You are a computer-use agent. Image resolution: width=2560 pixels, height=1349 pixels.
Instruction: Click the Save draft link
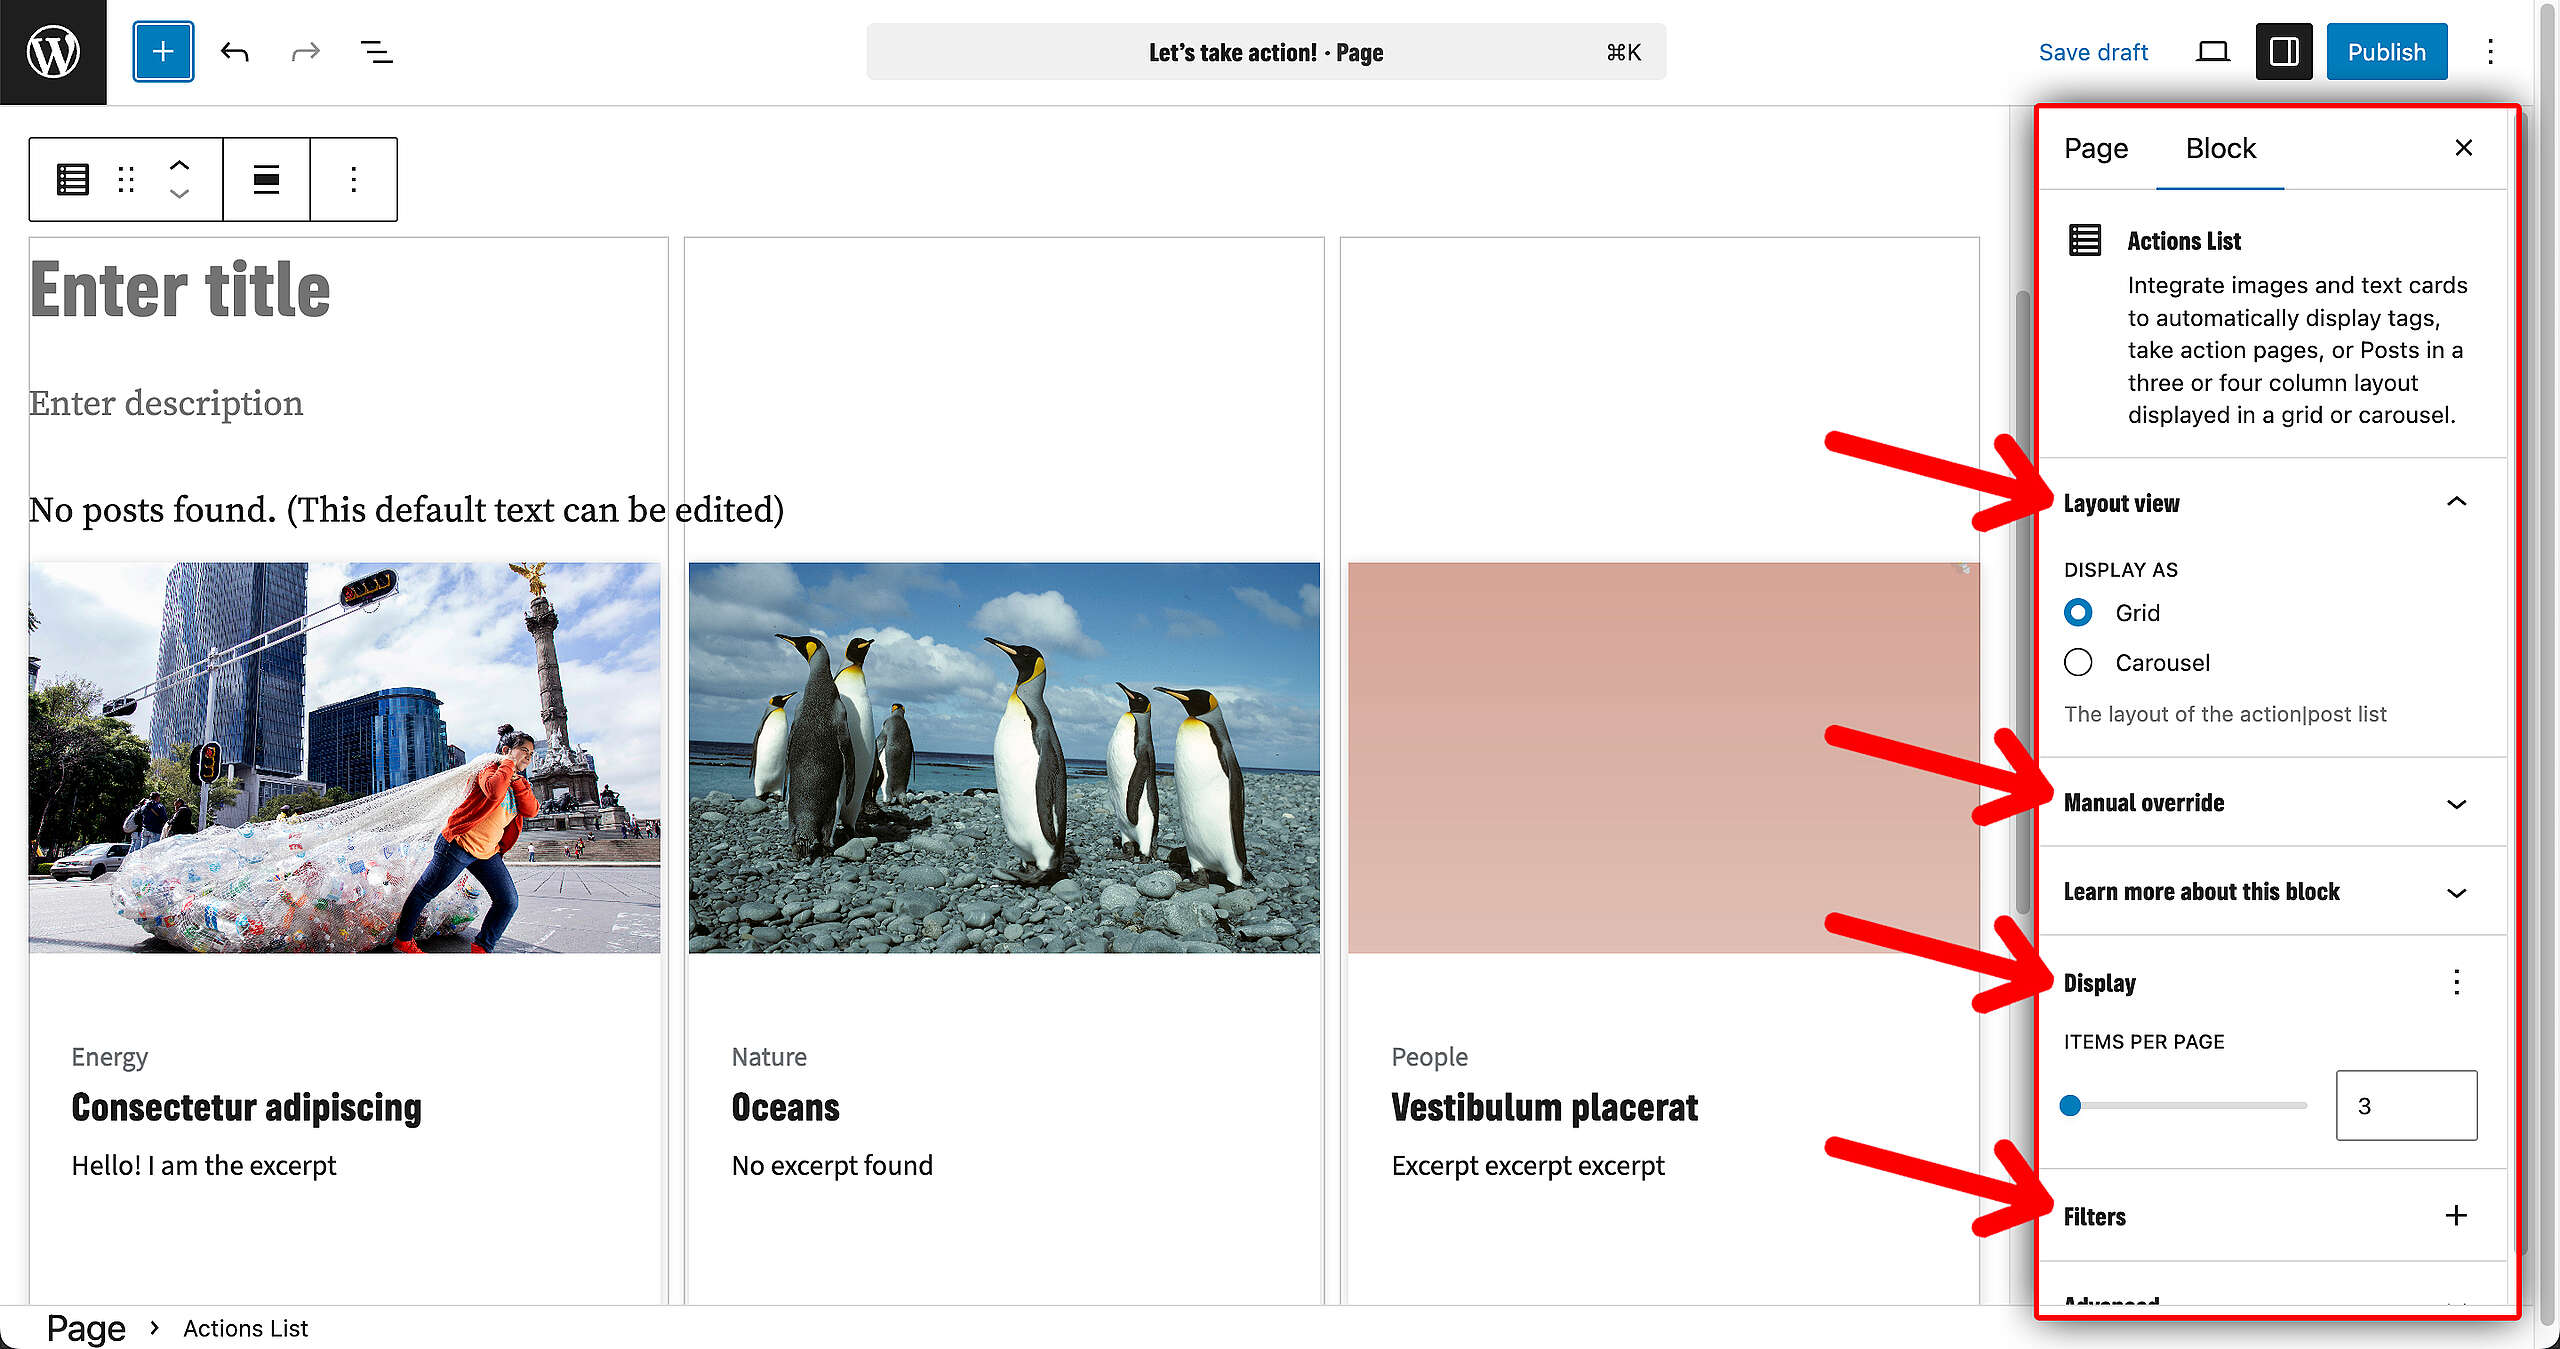pyautogui.click(x=2093, y=52)
